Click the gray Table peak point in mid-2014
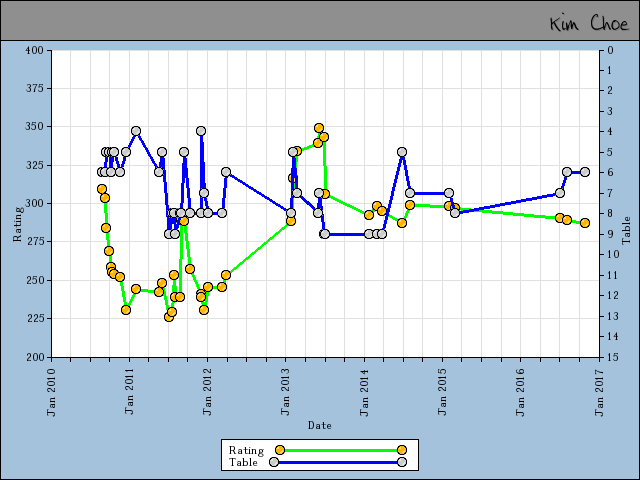The width and height of the screenshot is (640, 480). 402,152
